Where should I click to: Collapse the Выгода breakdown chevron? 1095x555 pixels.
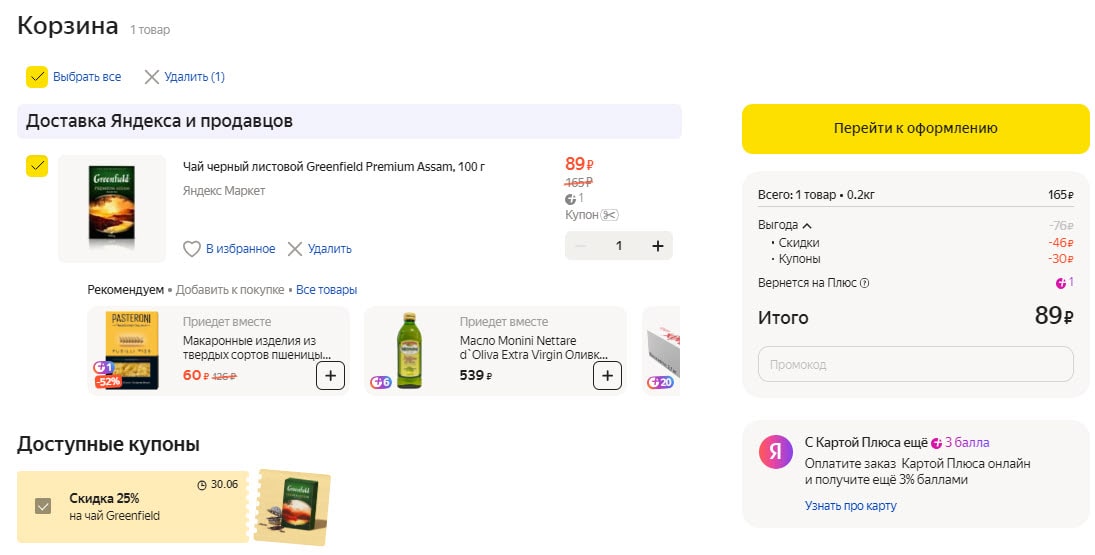click(x=807, y=226)
